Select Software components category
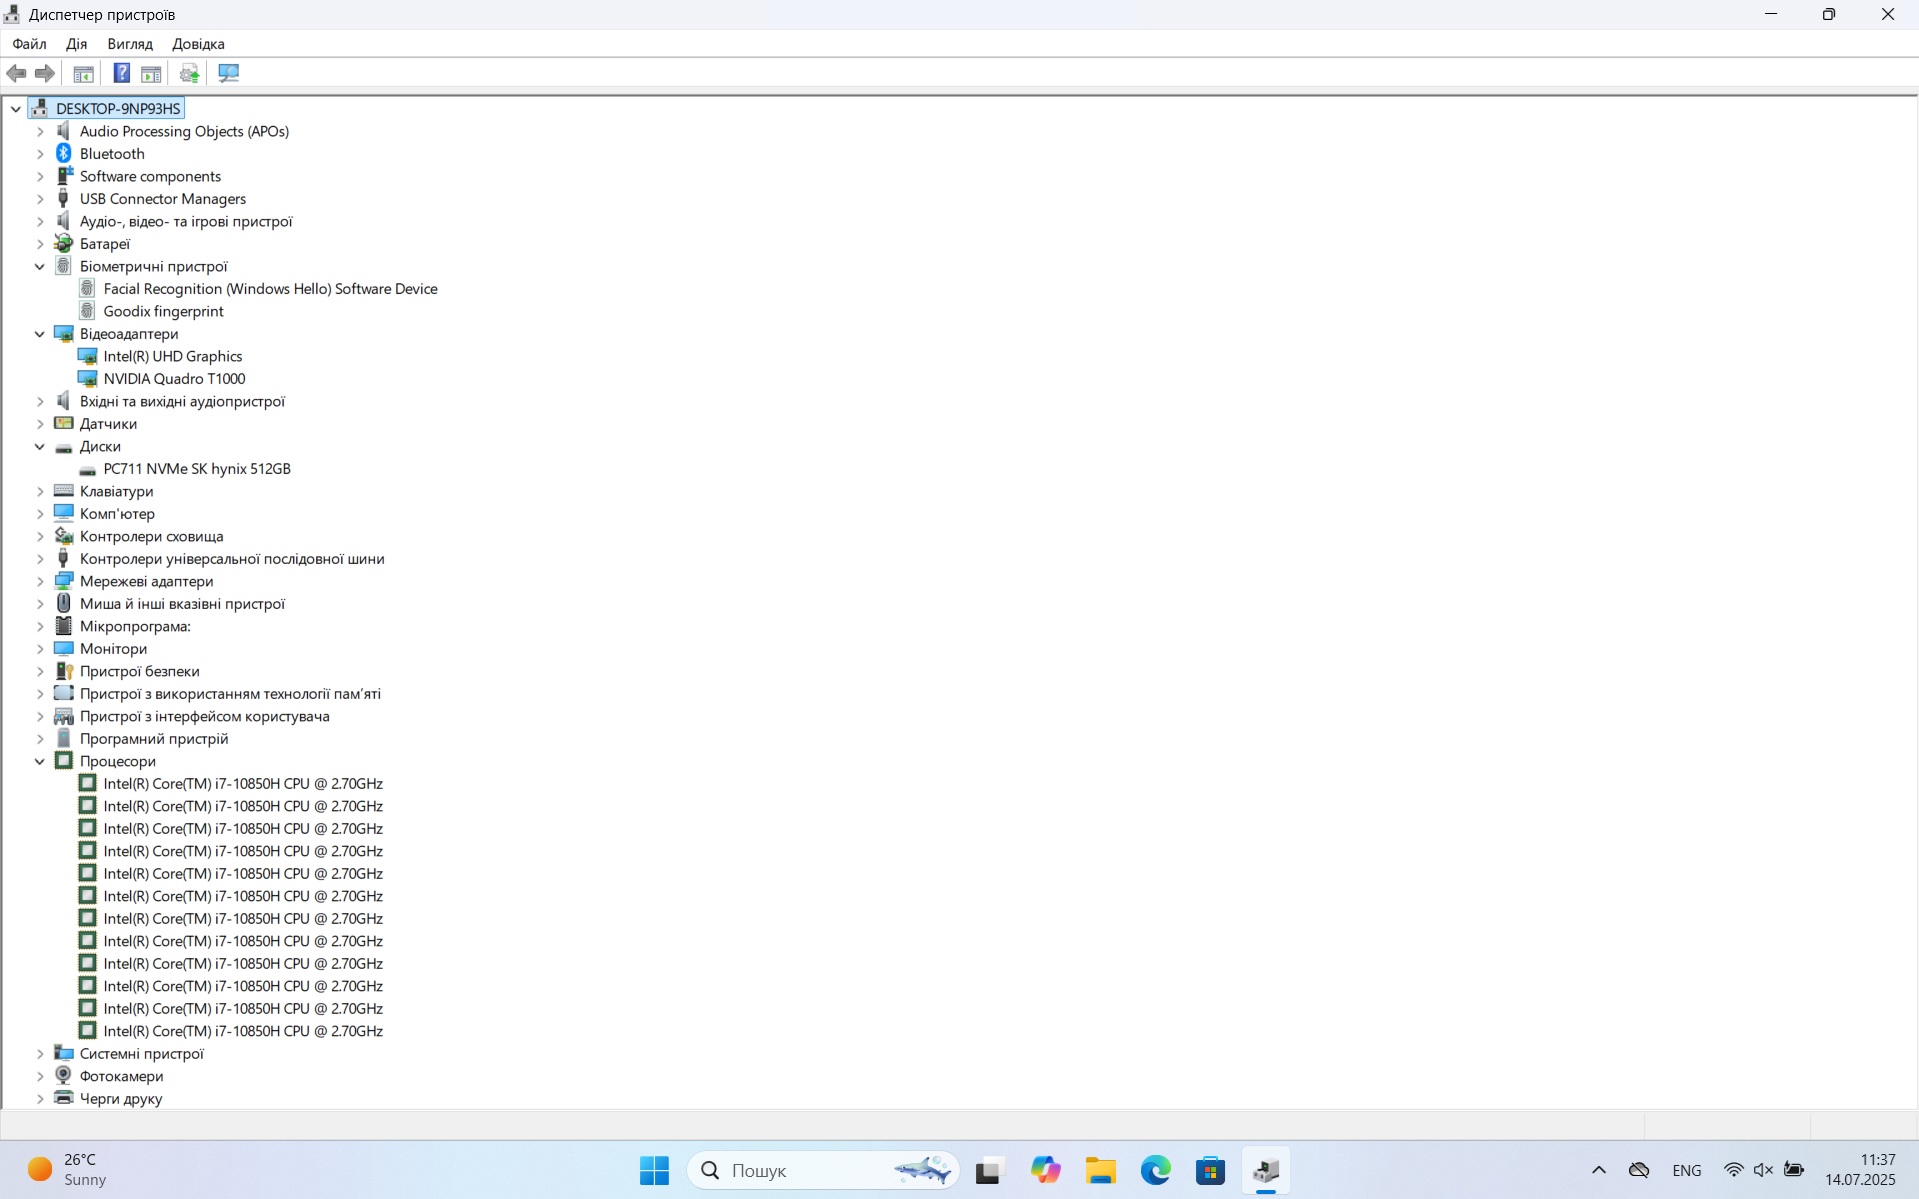1919x1199 pixels. click(x=150, y=176)
